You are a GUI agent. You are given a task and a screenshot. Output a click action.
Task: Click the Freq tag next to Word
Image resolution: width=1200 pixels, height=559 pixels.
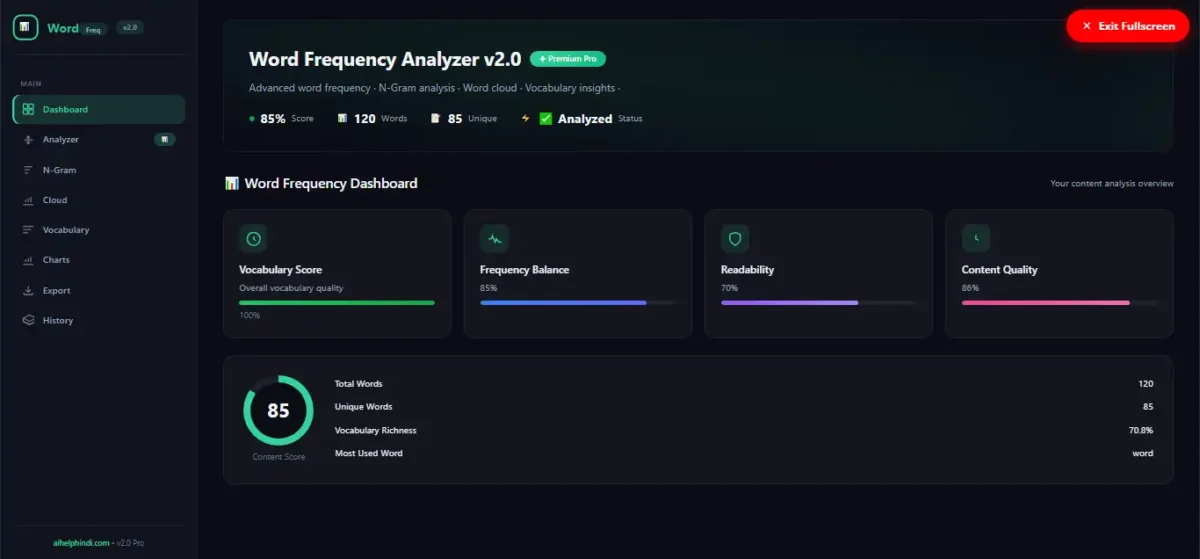tap(94, 30)
